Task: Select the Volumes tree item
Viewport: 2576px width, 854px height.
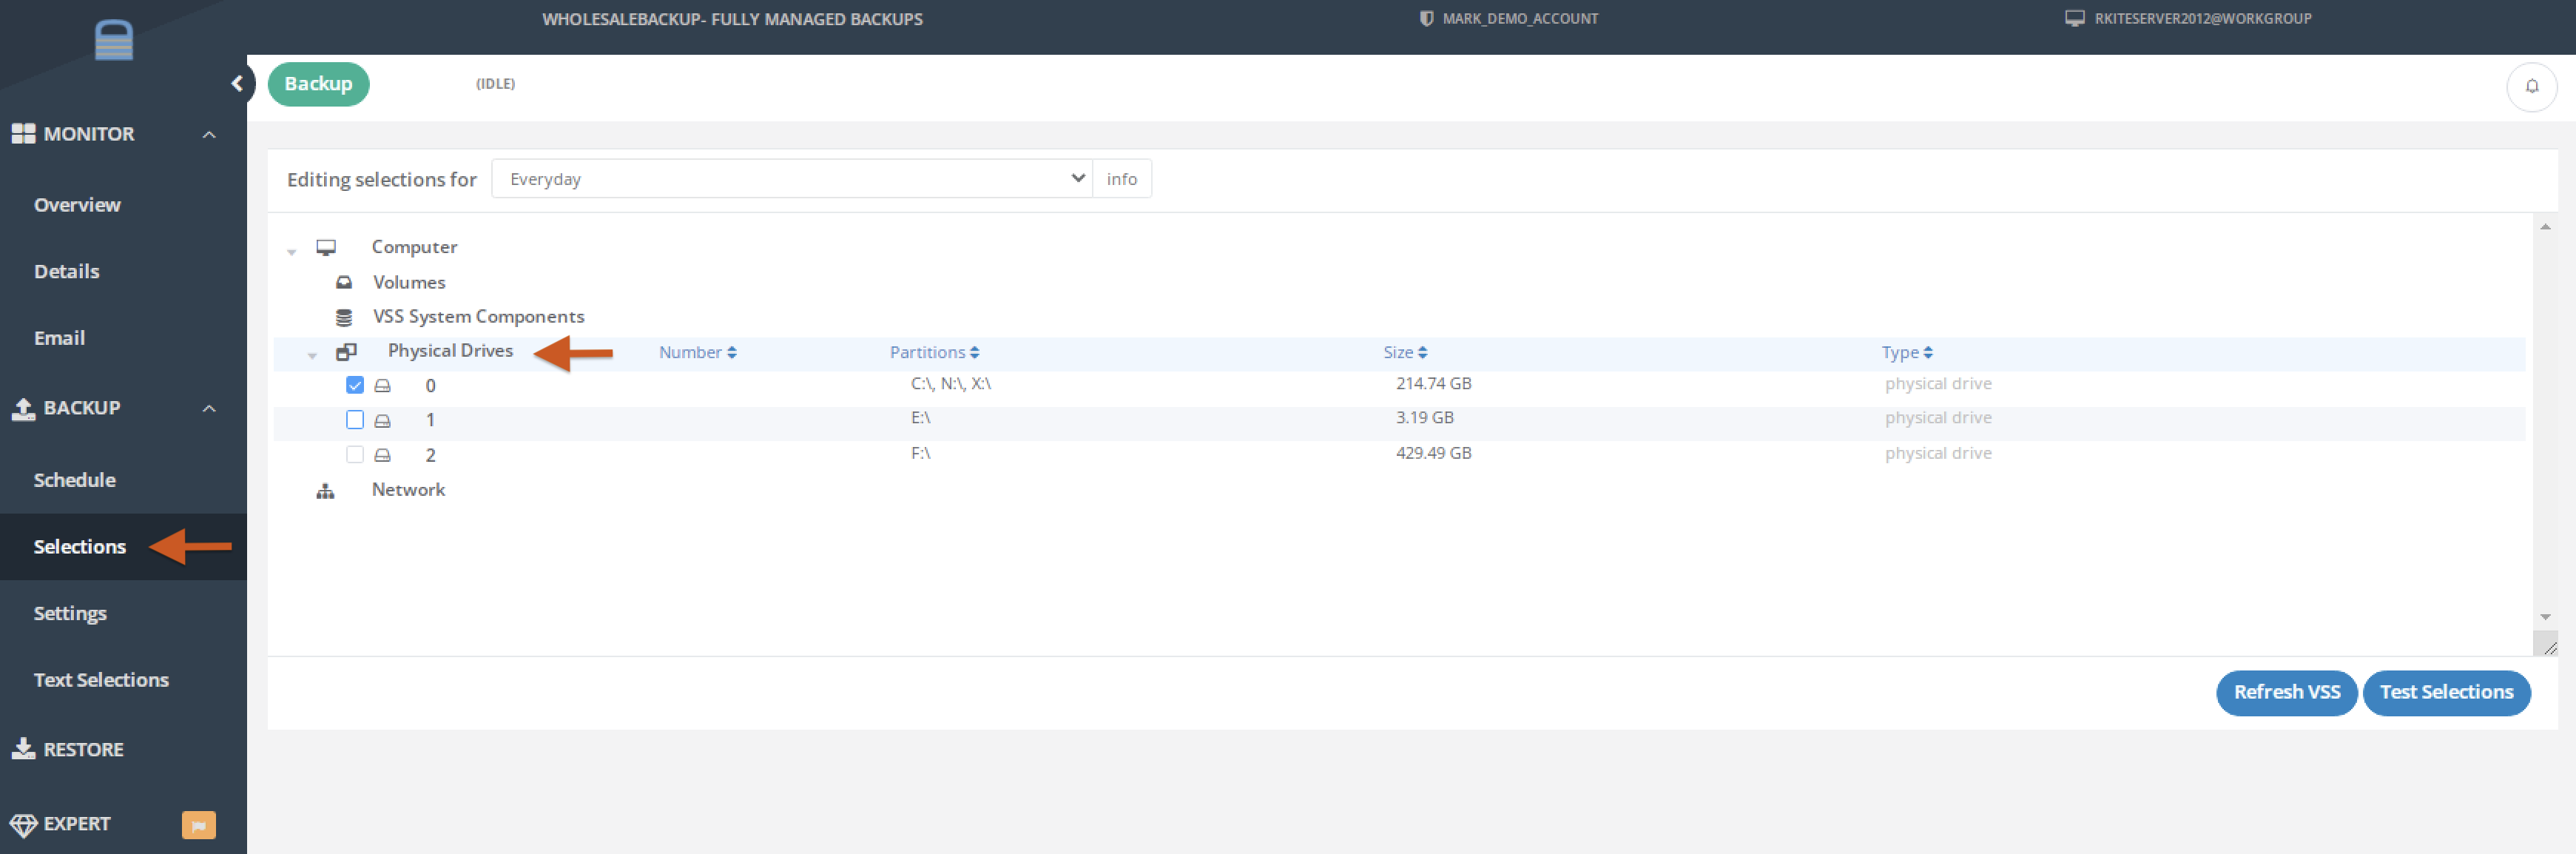Action: coord(409,282)
